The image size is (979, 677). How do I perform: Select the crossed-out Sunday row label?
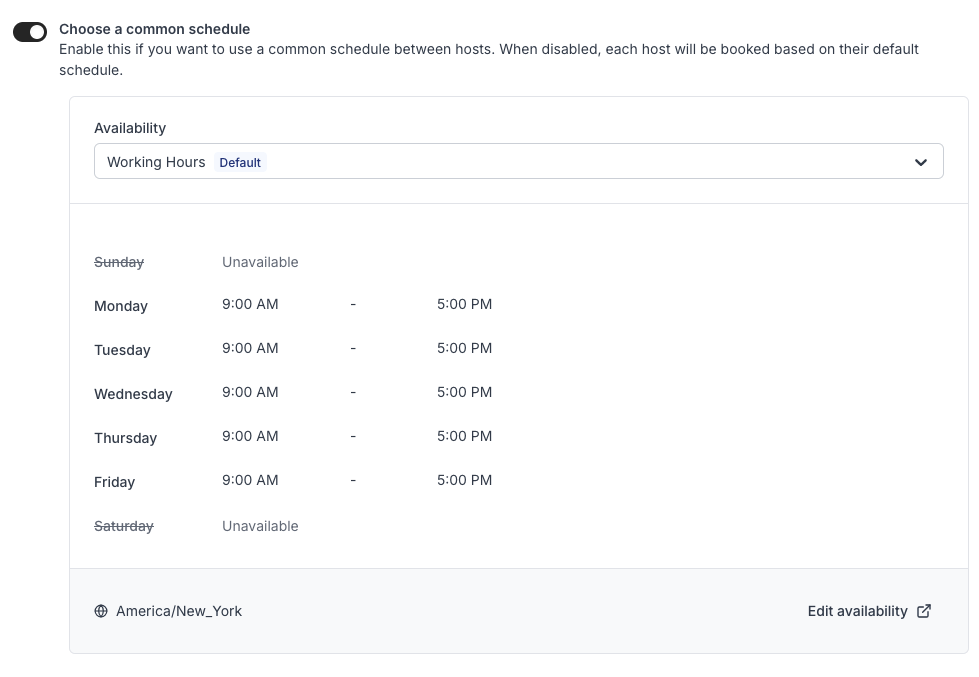[x=119, y=262]
